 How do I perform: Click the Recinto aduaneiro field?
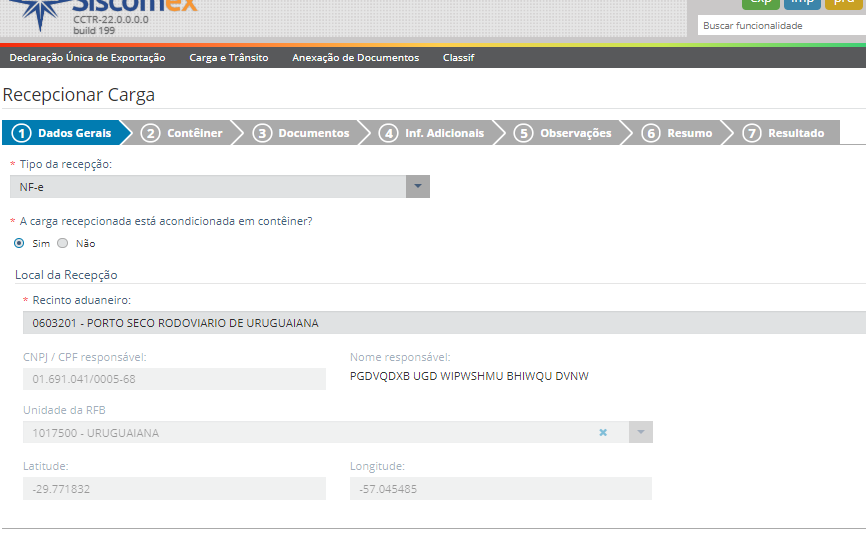point(444,323)
